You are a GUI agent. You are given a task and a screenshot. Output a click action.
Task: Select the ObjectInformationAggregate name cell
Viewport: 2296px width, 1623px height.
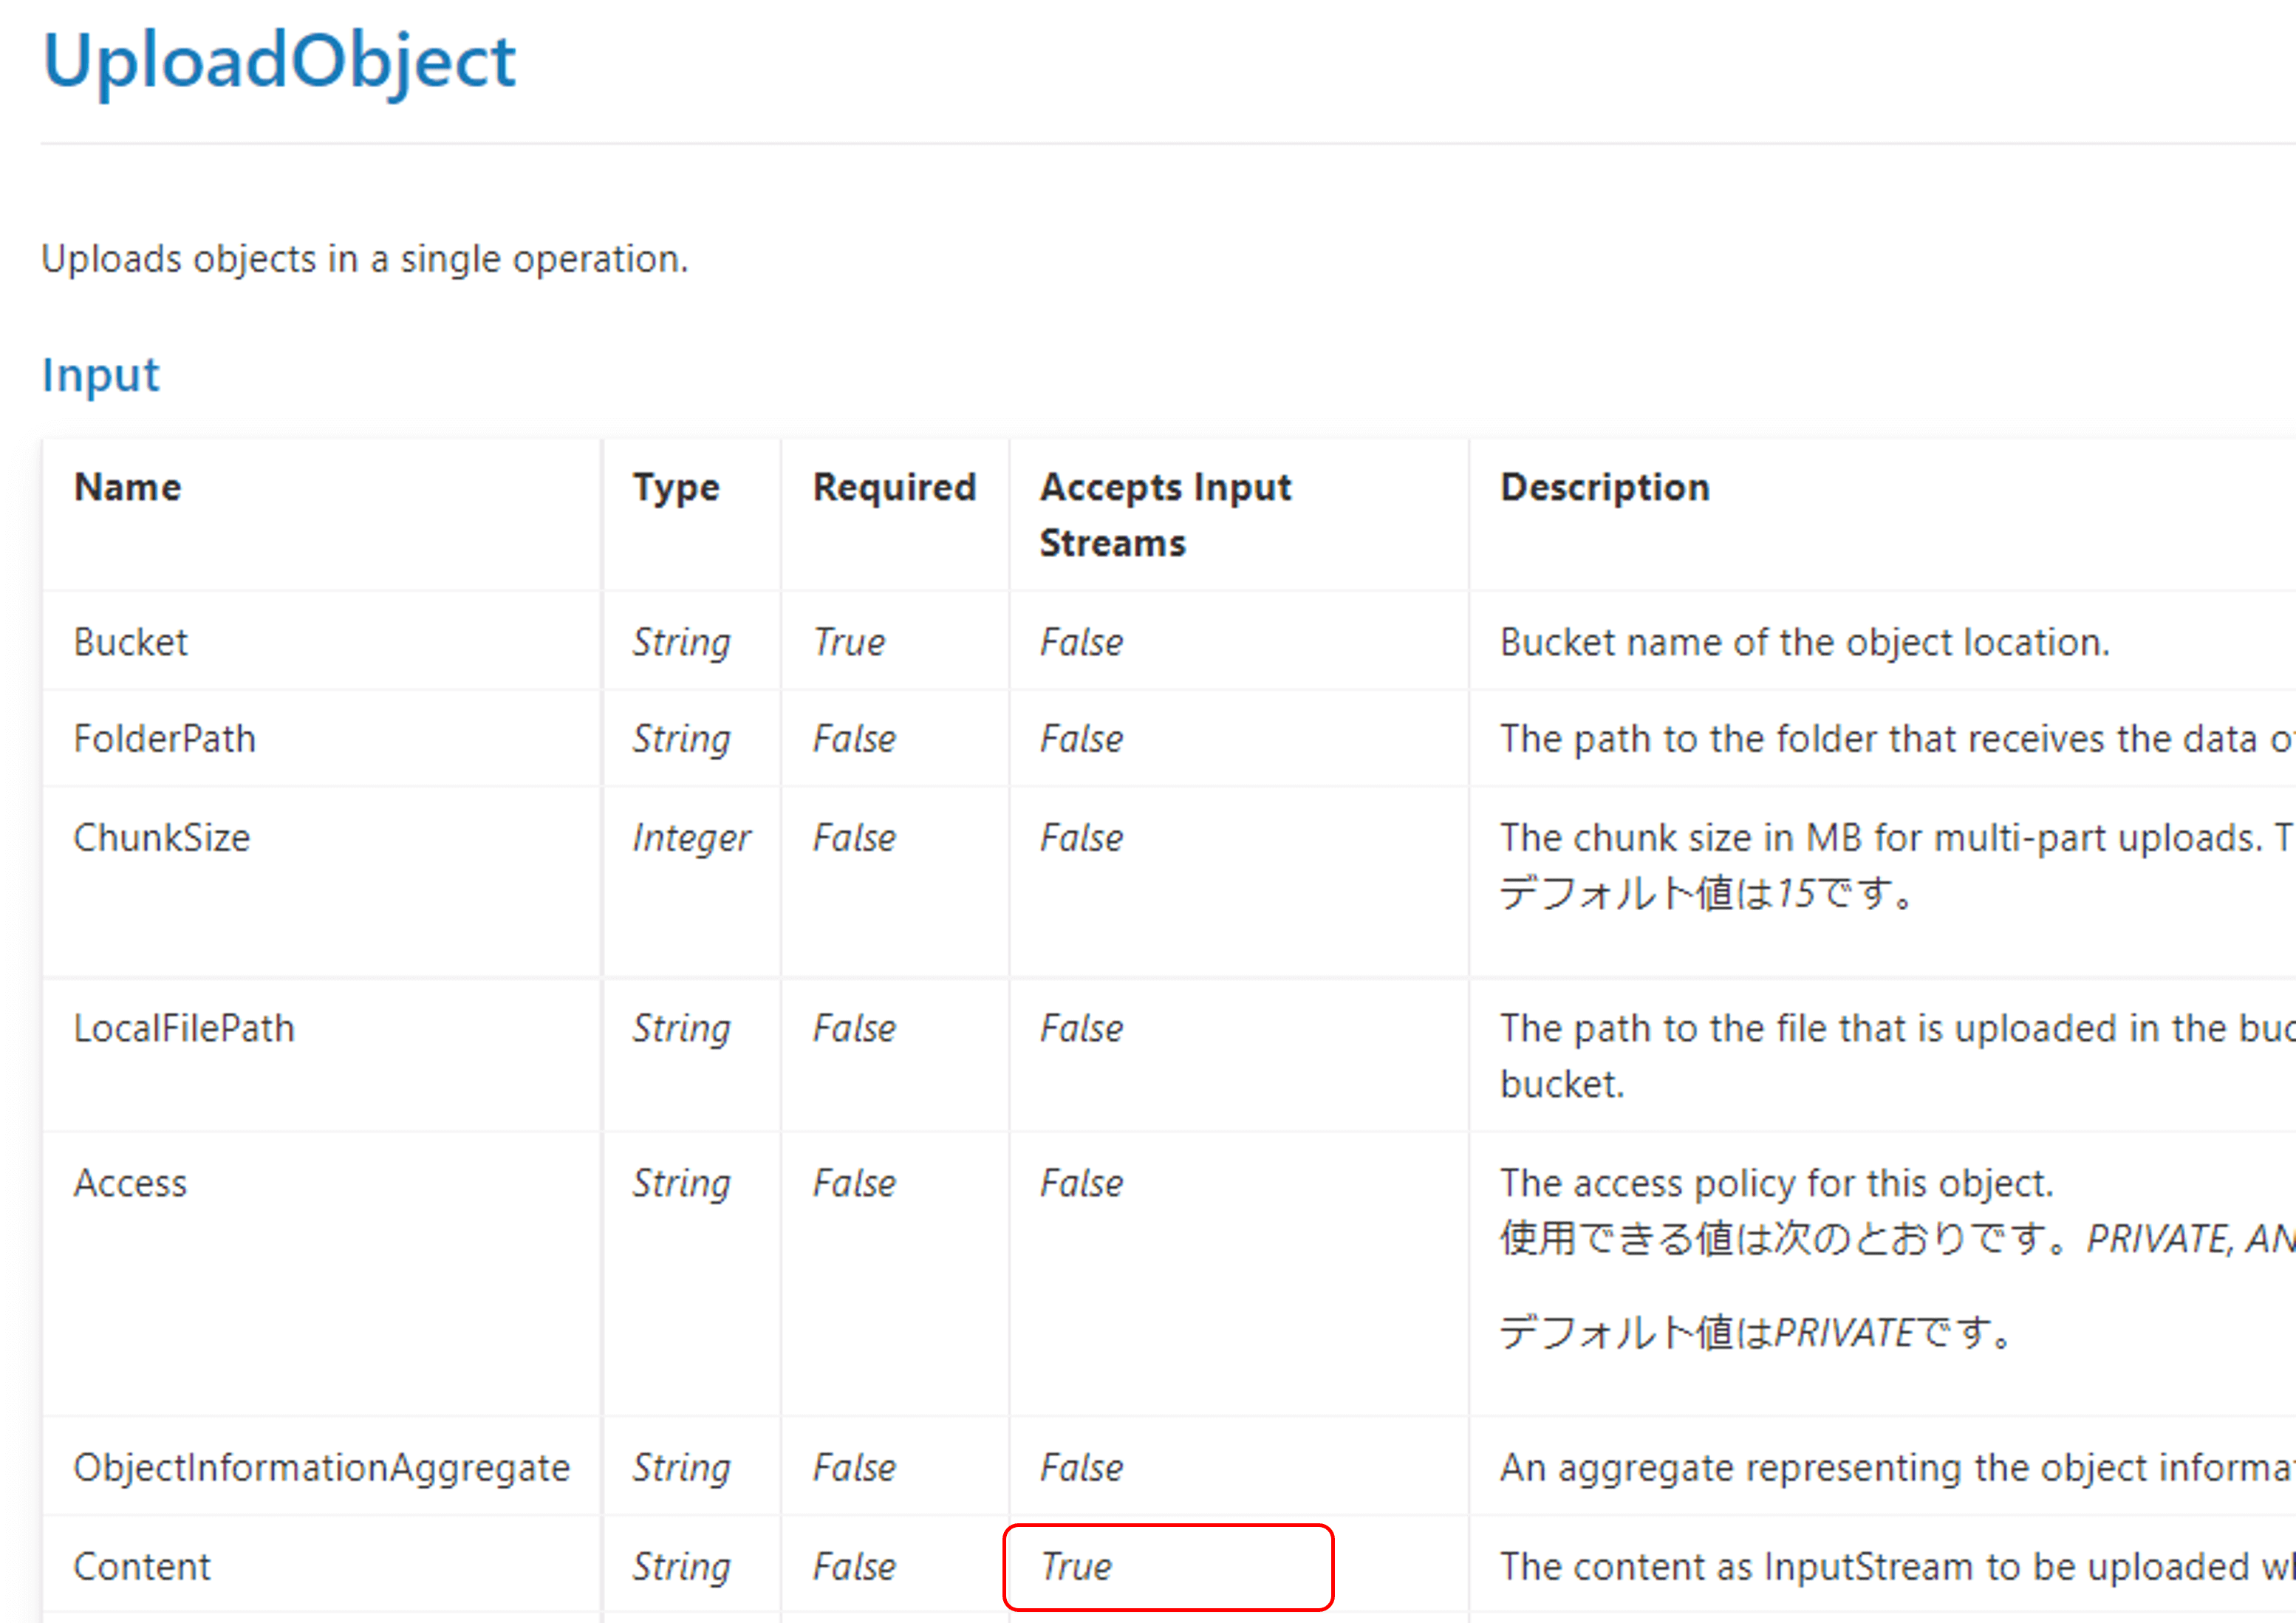(x=321, y=1467)
